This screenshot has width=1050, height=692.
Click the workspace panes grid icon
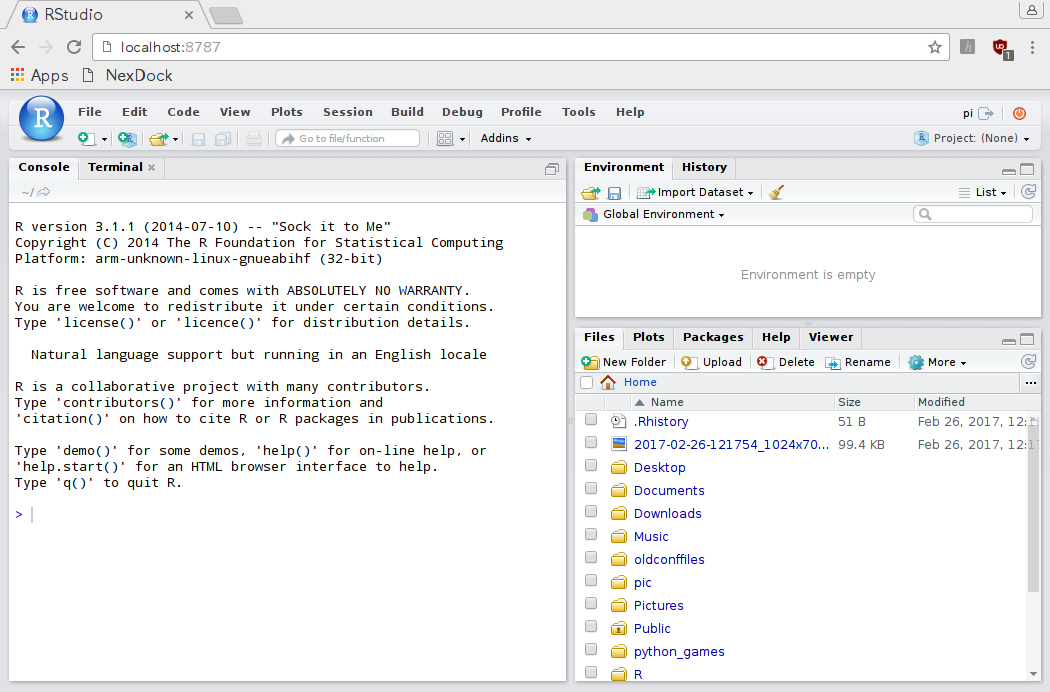(445, 139)
